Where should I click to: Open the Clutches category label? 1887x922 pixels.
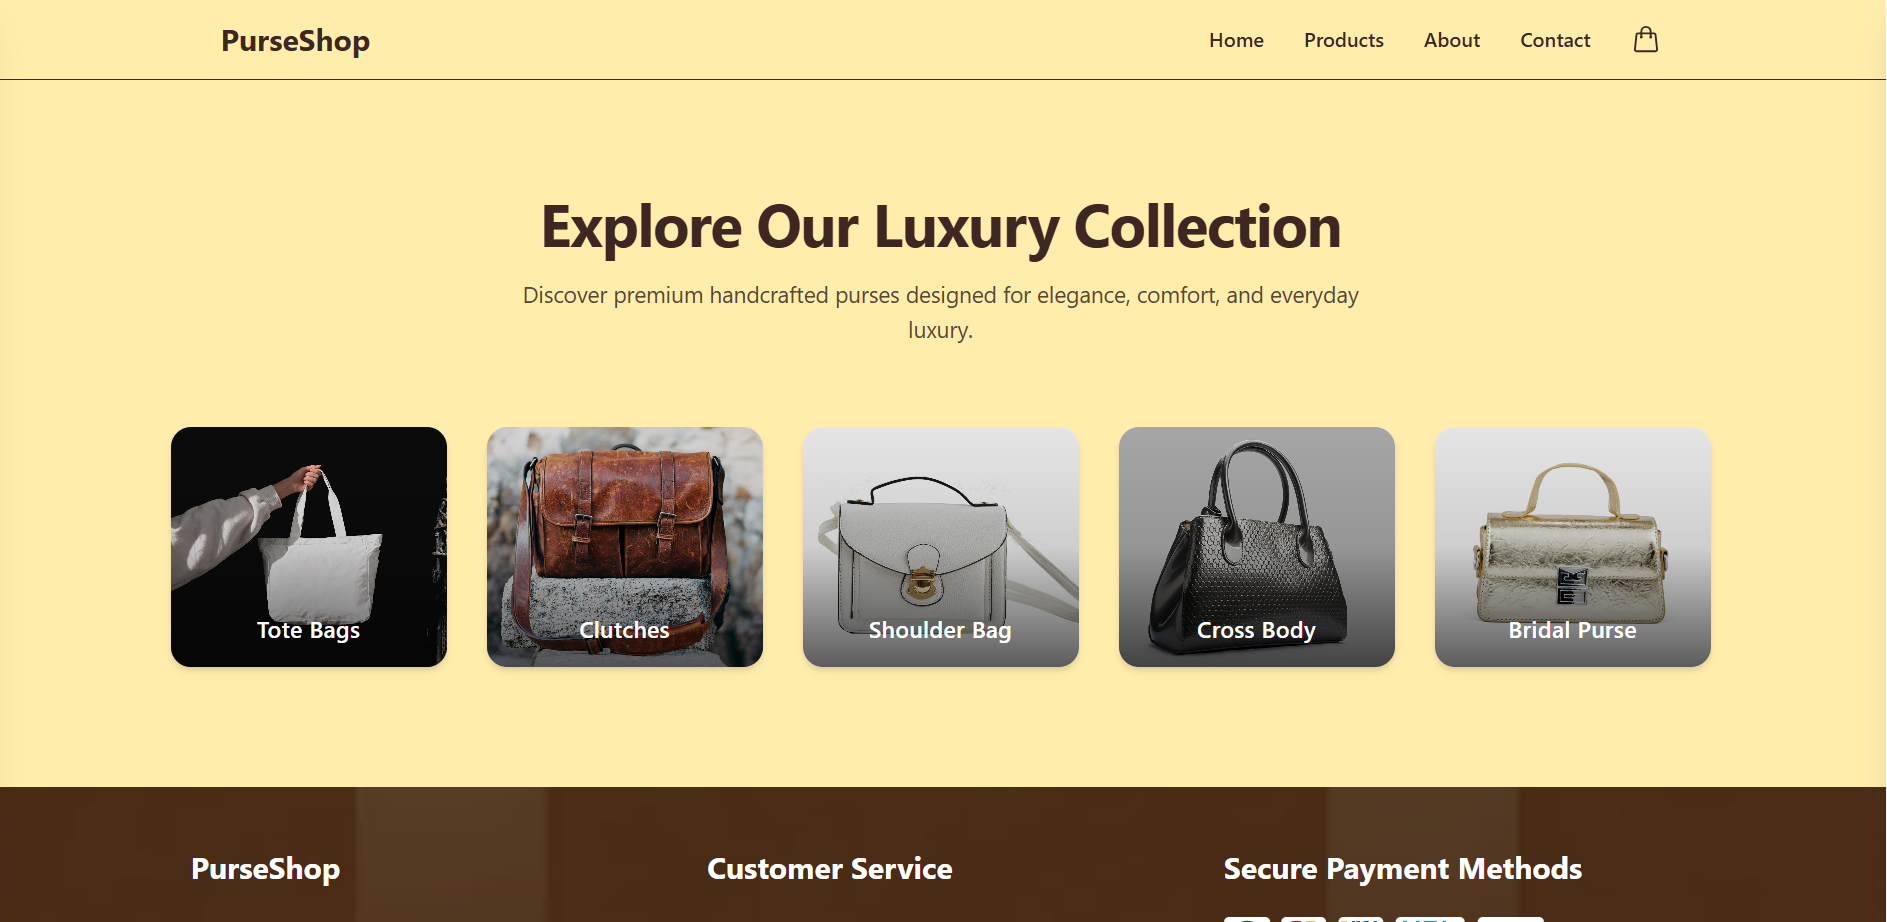624,630
